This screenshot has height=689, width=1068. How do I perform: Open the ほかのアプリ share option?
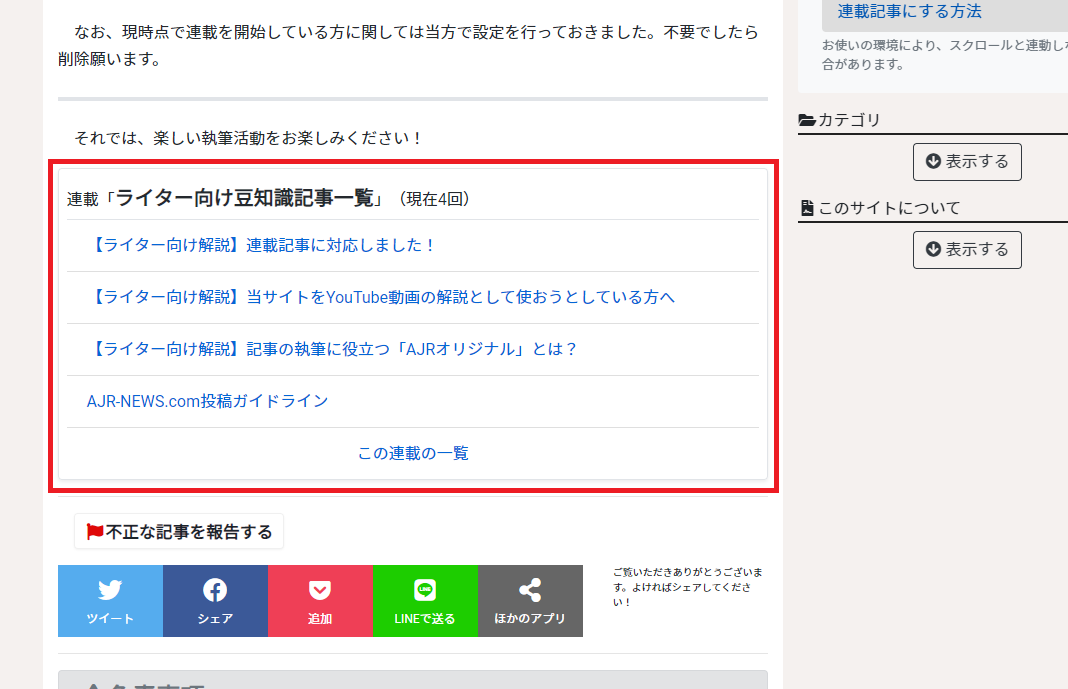530,601
